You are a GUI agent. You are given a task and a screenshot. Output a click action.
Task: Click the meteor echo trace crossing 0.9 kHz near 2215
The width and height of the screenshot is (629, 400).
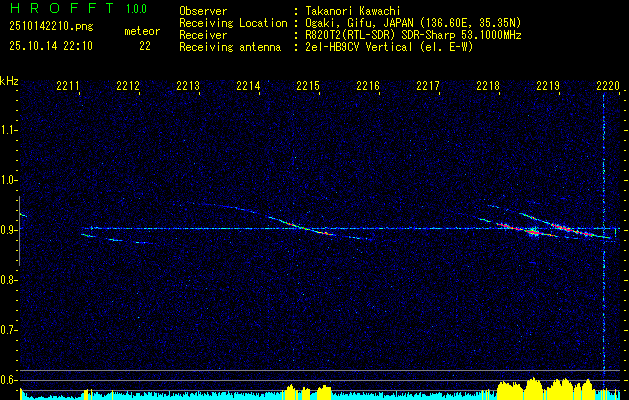click(x=302, y=227)
